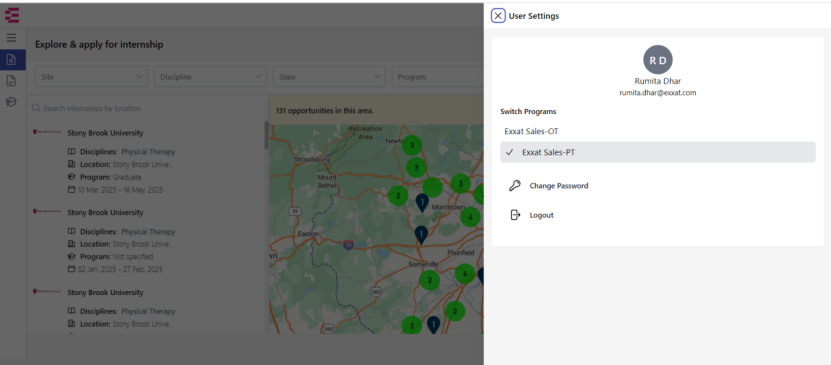Open the graduation cap sidebar icon
Viewport: 831px width, 365px height.
point(11,102)
